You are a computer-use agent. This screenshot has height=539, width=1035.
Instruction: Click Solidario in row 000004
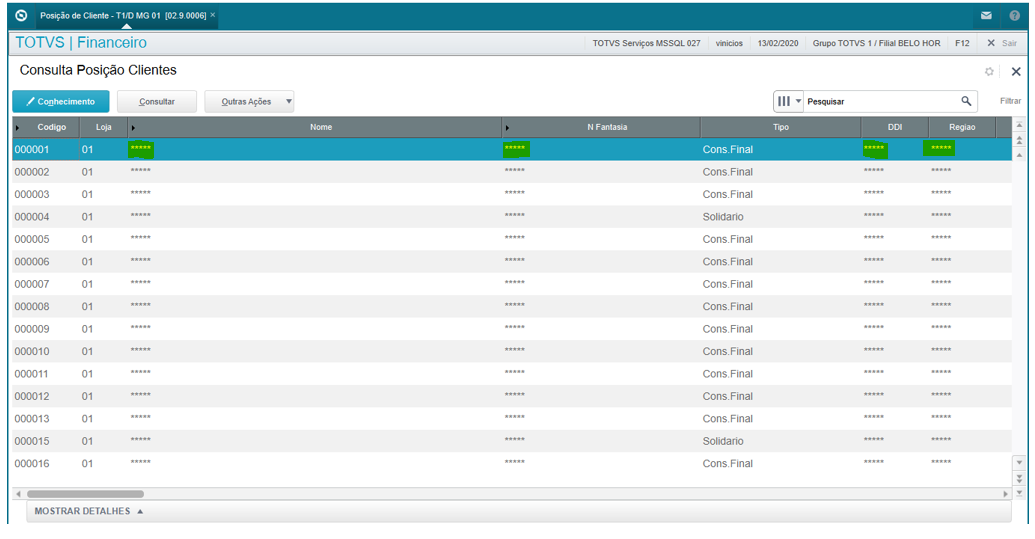[723, 216]
